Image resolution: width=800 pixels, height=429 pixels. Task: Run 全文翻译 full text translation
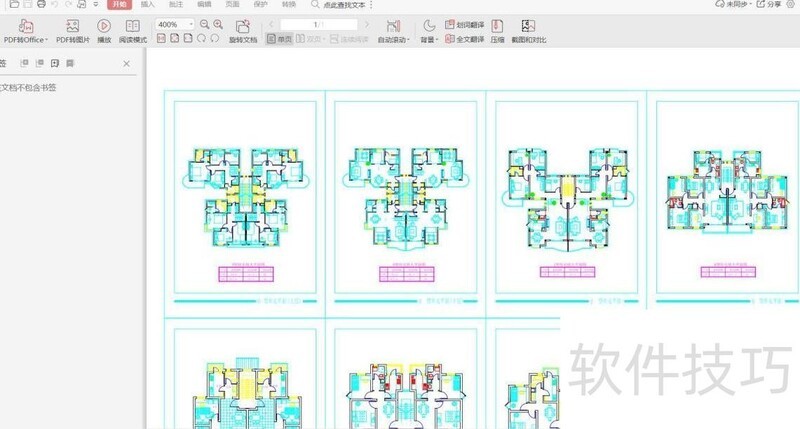pos(464,39)
